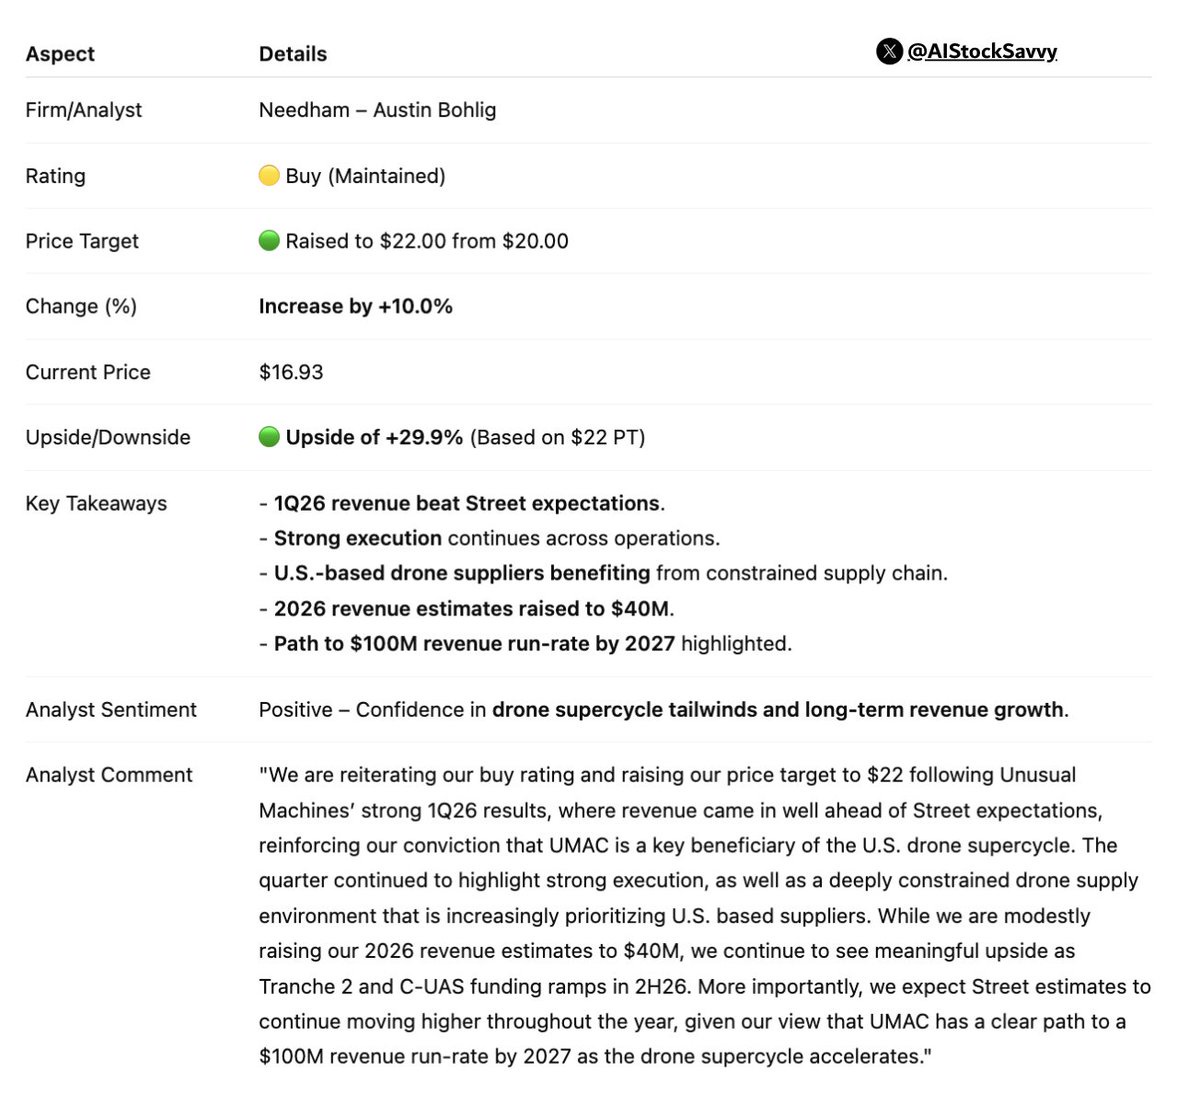This screenshot has width=1200, height=1106.
Task: Click the $16.93 current price value
Action: click(x=291, y=372)
